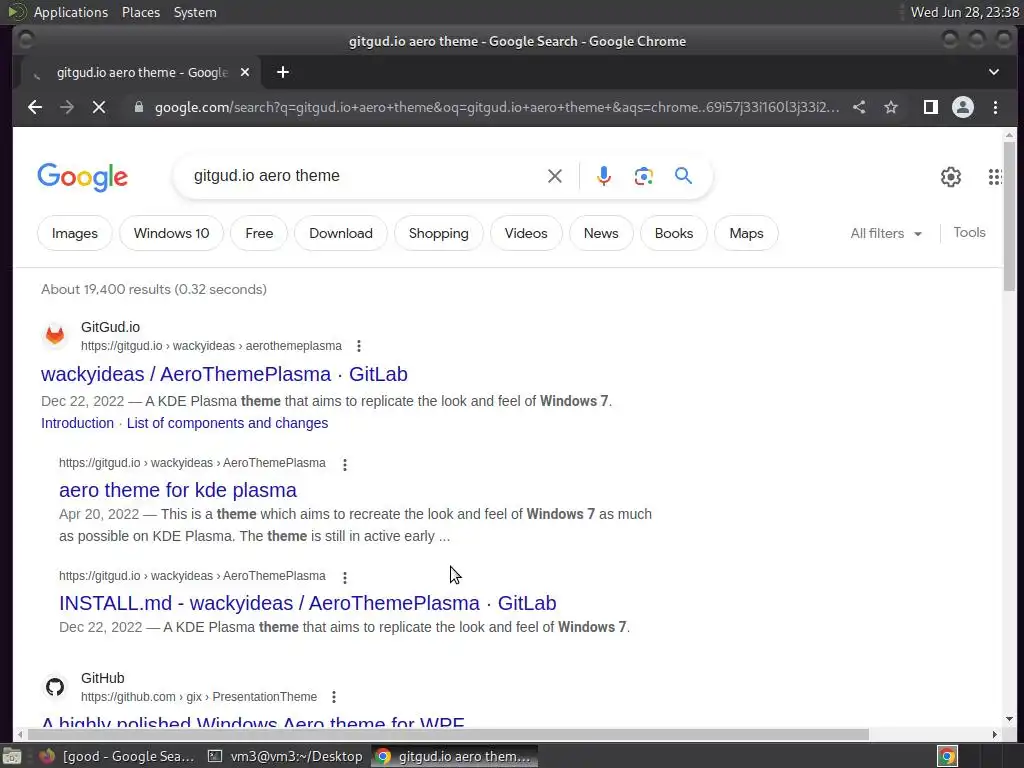Open search Tools

tap(969, 232)
